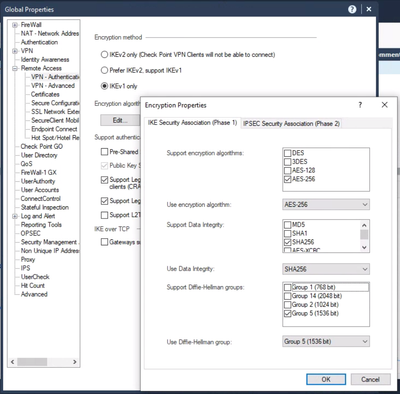The image size is (400, 394).
Task: Select IKEv2 only radio button
Action: [x=104, y=55]
